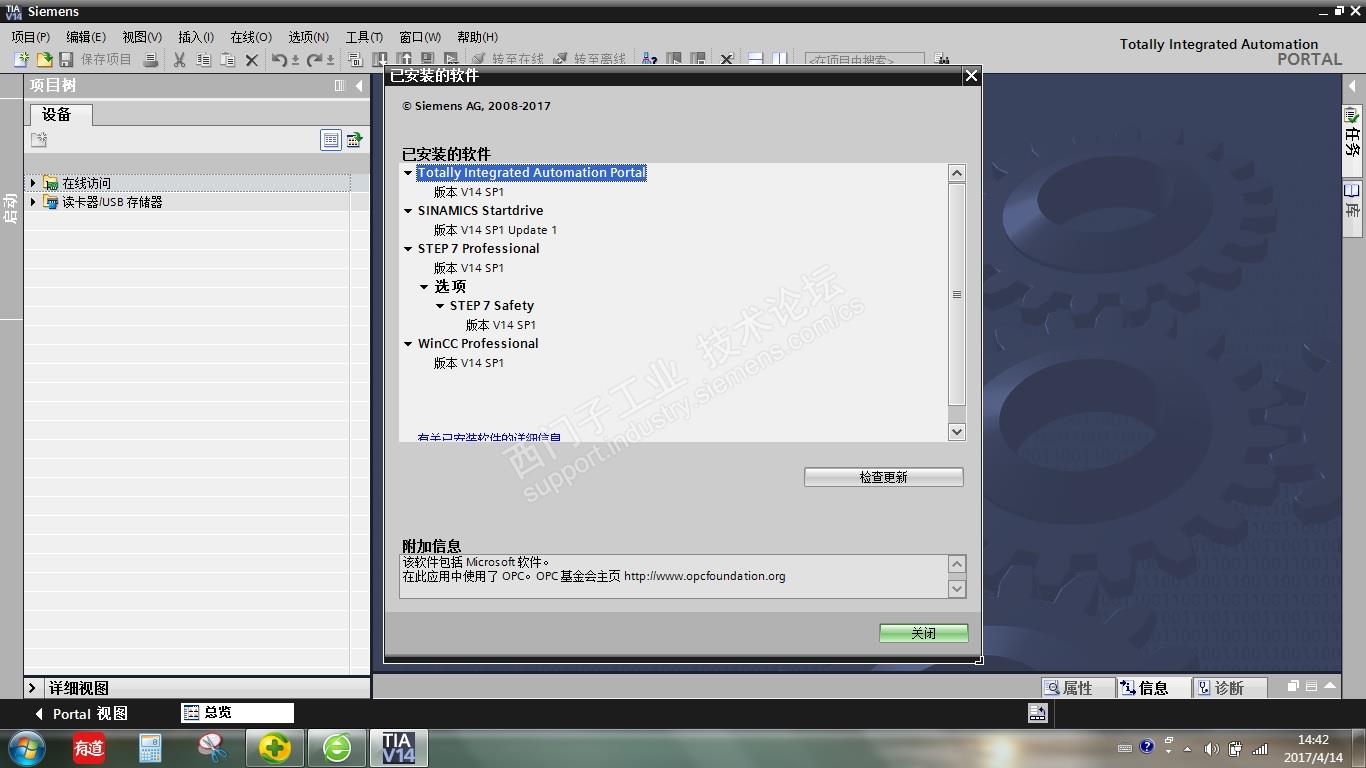Click the Cut scissors icon
This screenshot has width=1366, height=768.
click(x=180, y=60)
